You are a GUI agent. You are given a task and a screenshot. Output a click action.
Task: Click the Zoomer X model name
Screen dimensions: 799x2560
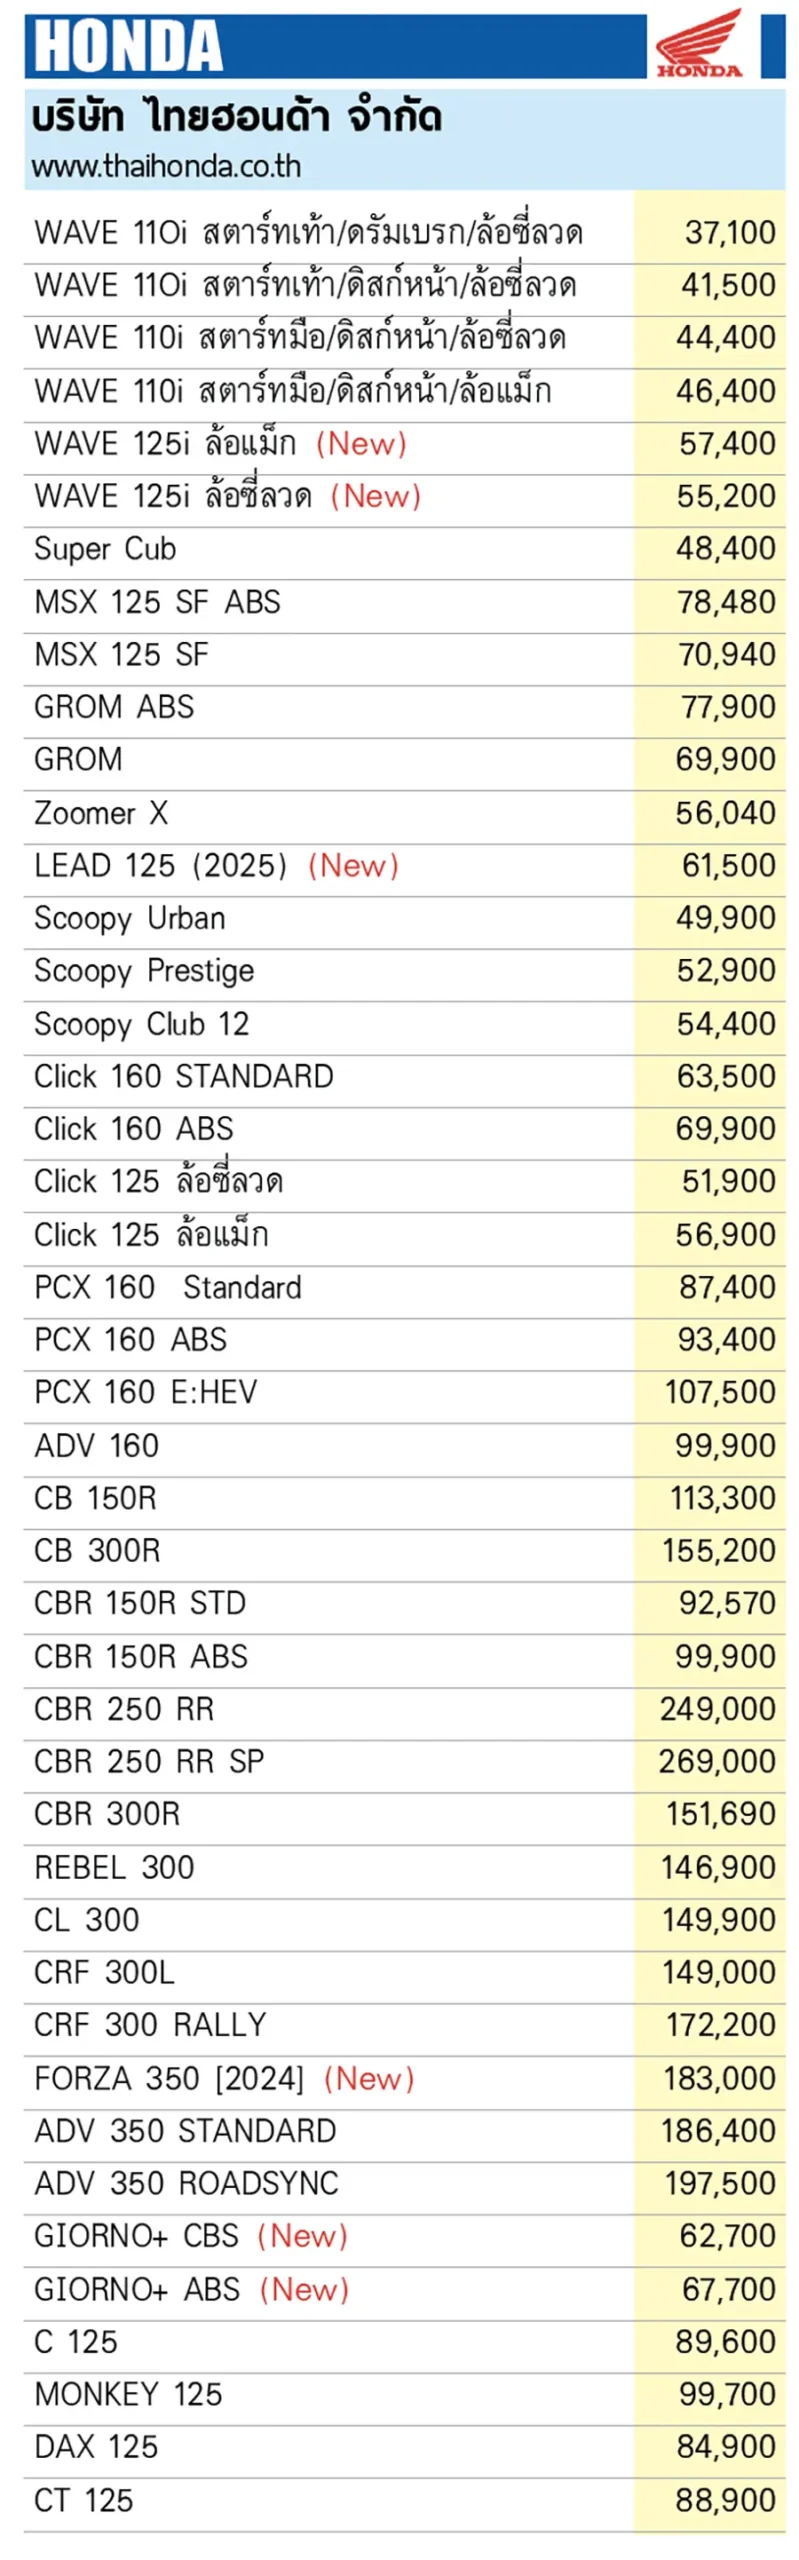[101, 813]
